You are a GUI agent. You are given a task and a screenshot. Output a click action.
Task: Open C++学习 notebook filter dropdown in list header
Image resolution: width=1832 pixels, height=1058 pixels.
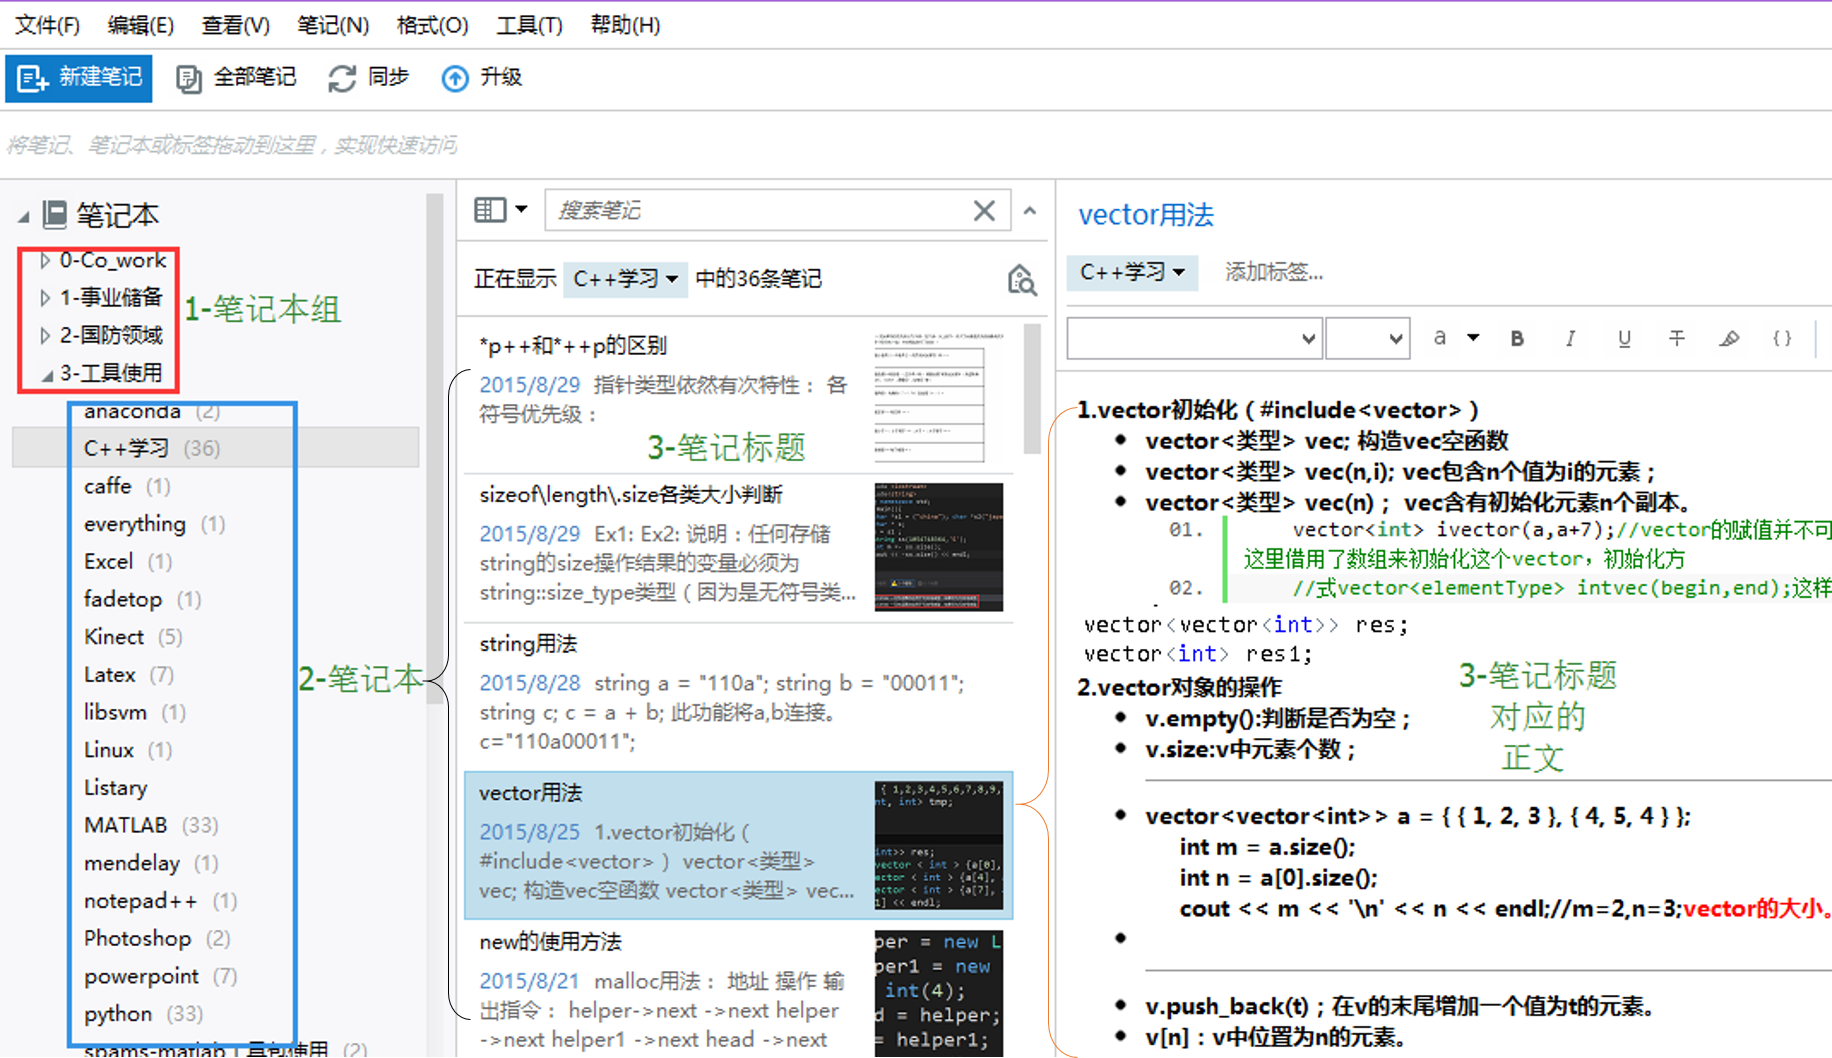[625, 279]
